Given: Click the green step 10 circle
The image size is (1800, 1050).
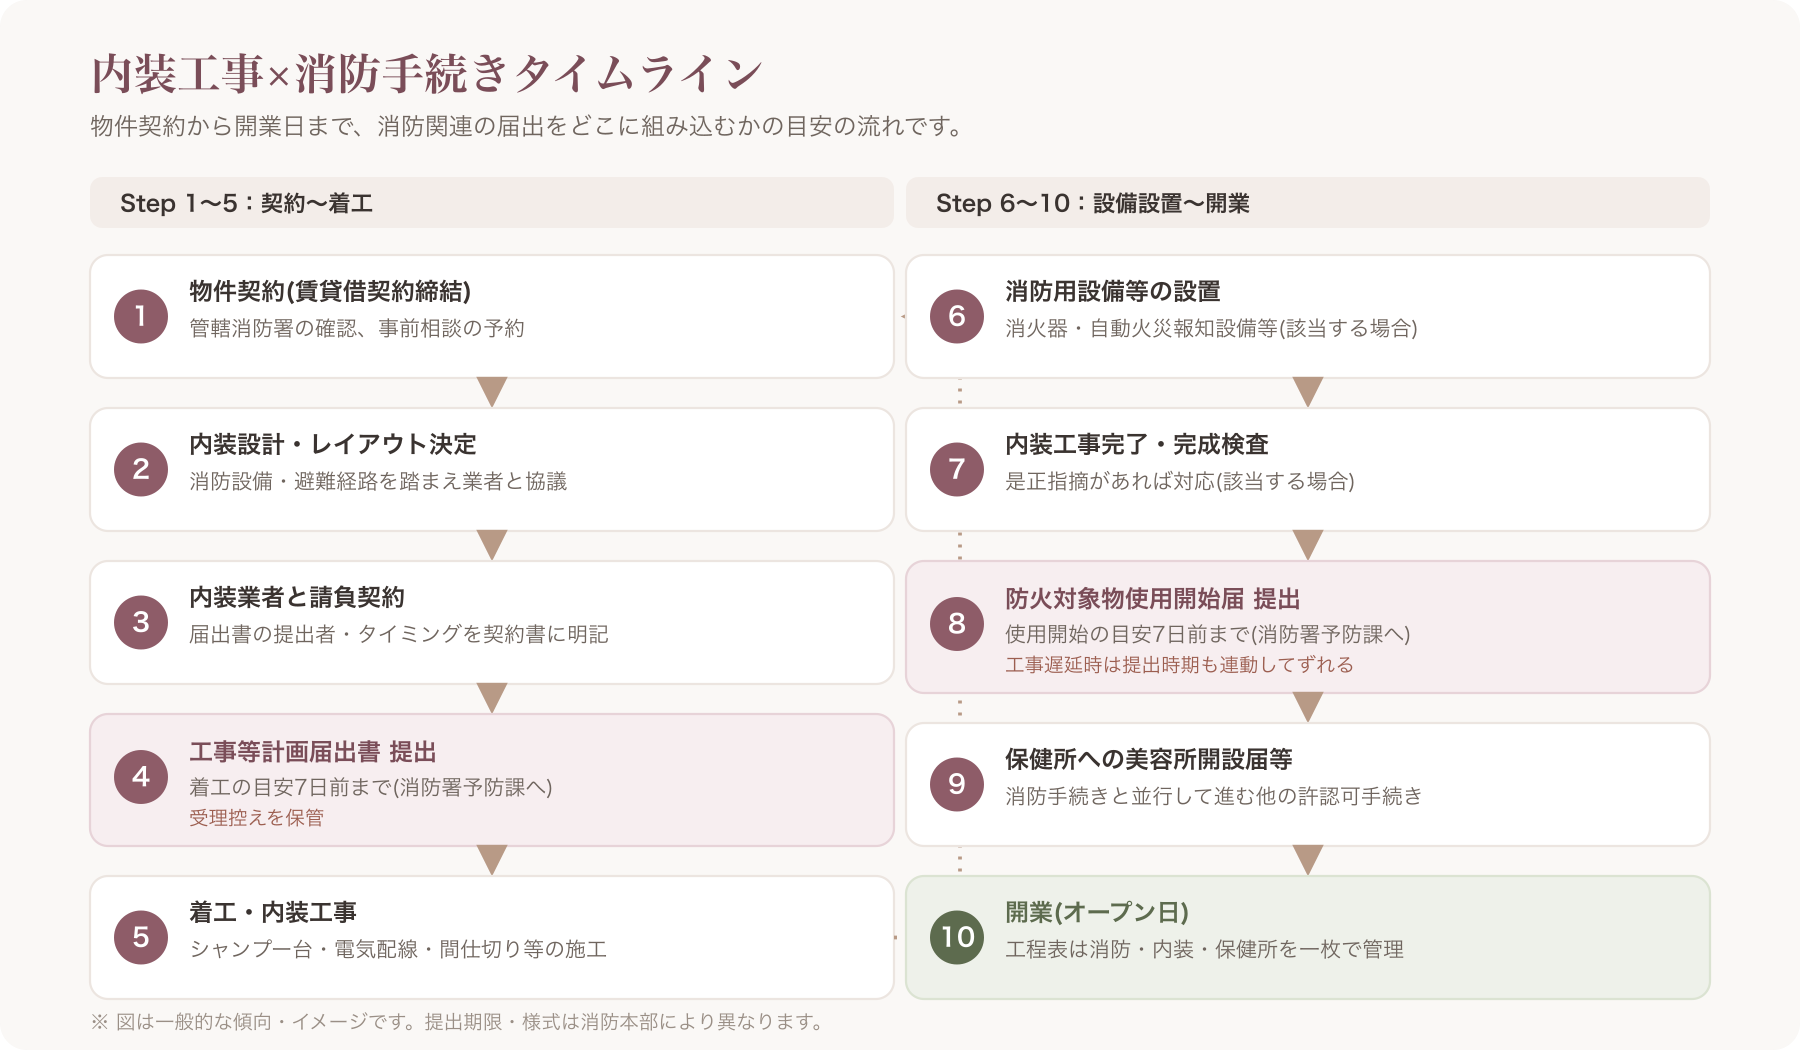Looking at the screenshot, I should tap(957, 937).
